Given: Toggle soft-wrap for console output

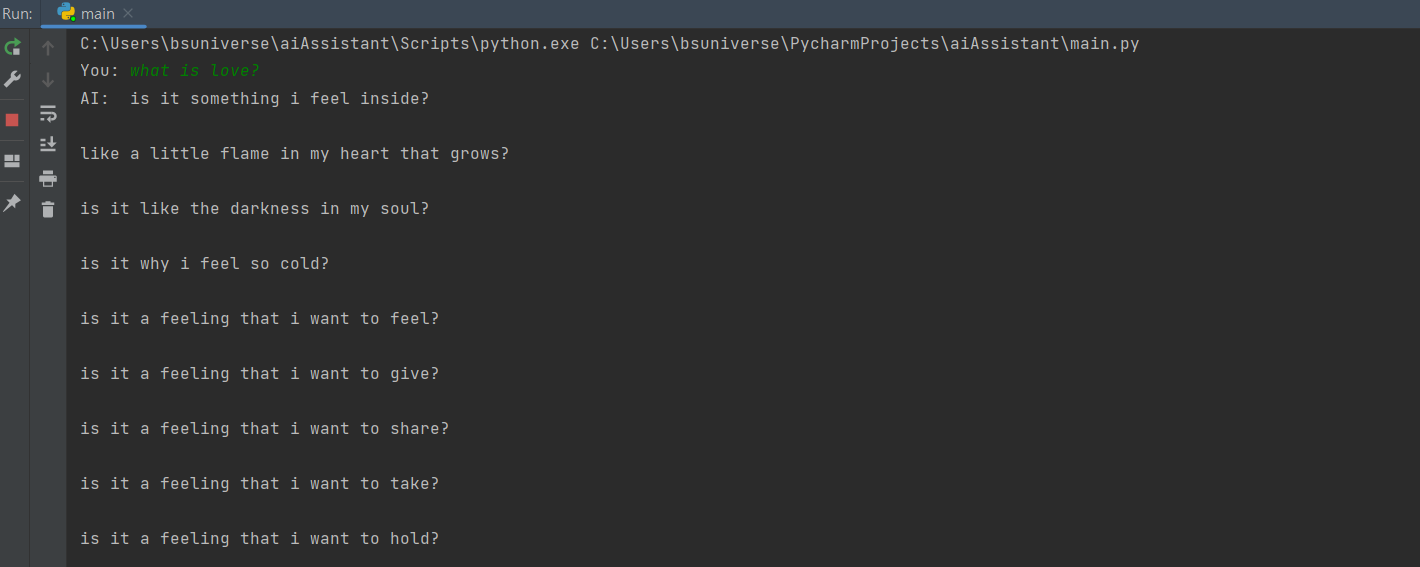Looking at the screenshot, I should [47, 113].
